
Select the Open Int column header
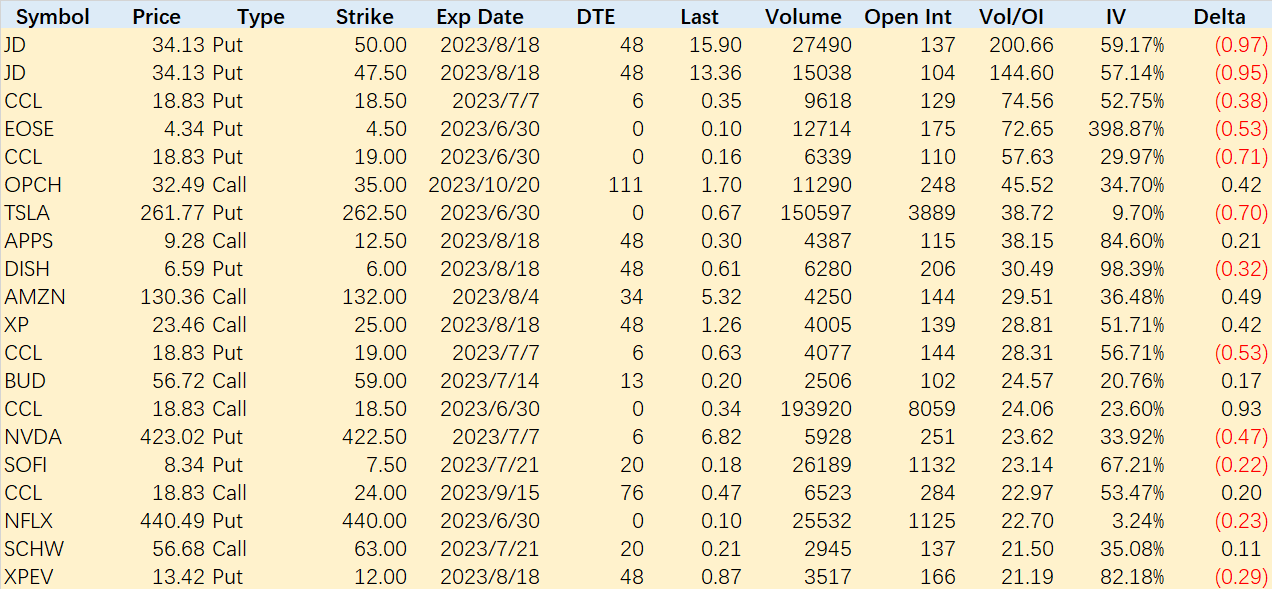coord(908,17)
